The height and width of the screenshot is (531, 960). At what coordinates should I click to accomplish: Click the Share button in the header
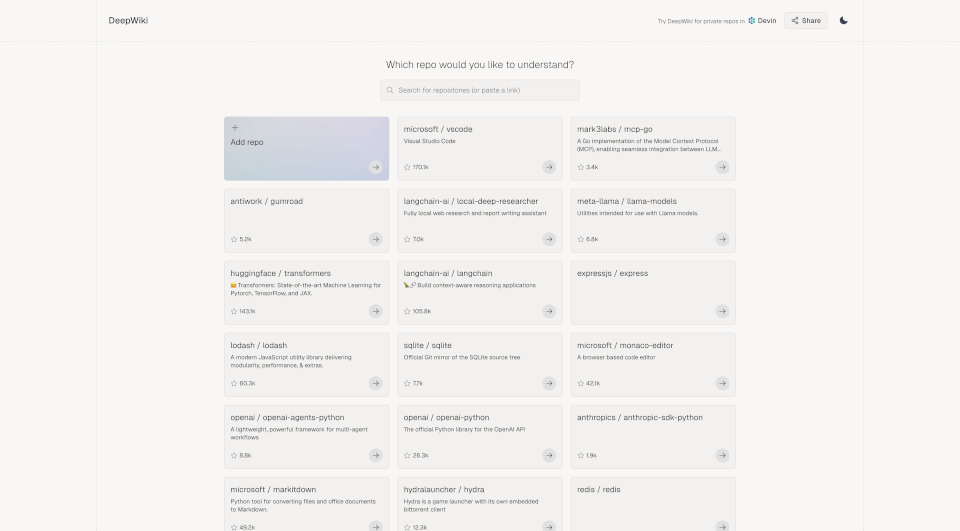click(x=805, y=20)
